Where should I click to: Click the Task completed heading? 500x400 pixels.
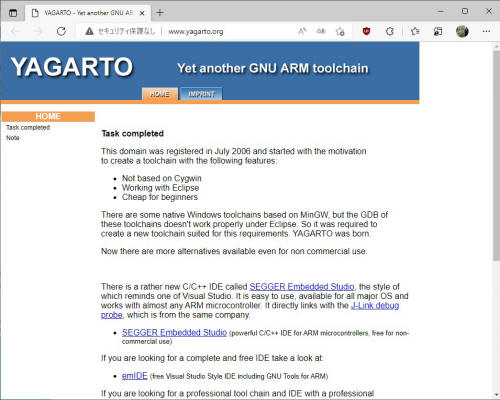(x=132, y=134)
